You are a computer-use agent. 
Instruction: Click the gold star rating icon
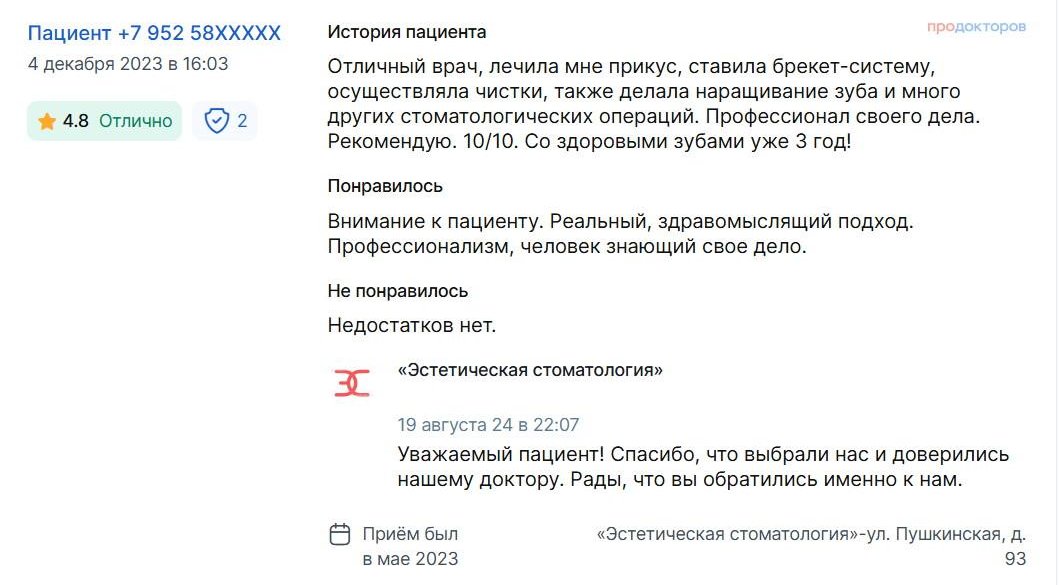[47, 122]
